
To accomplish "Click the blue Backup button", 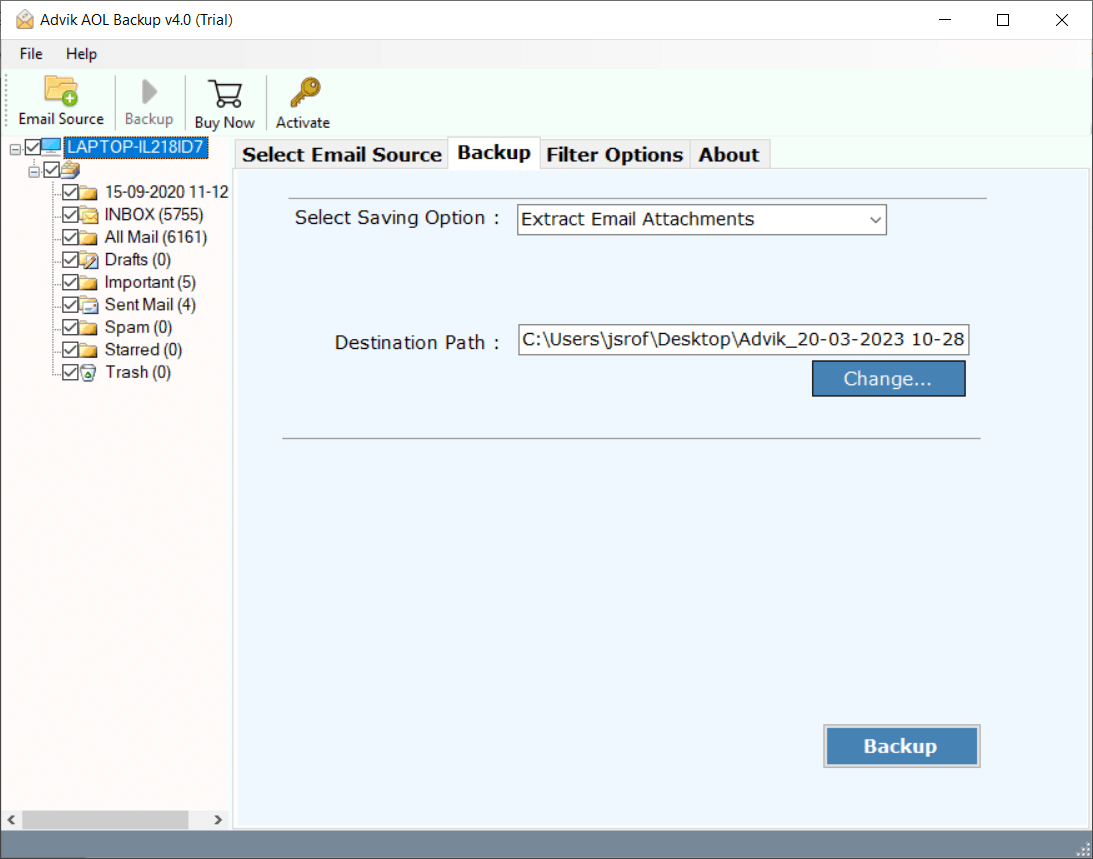I will [901, 746].
